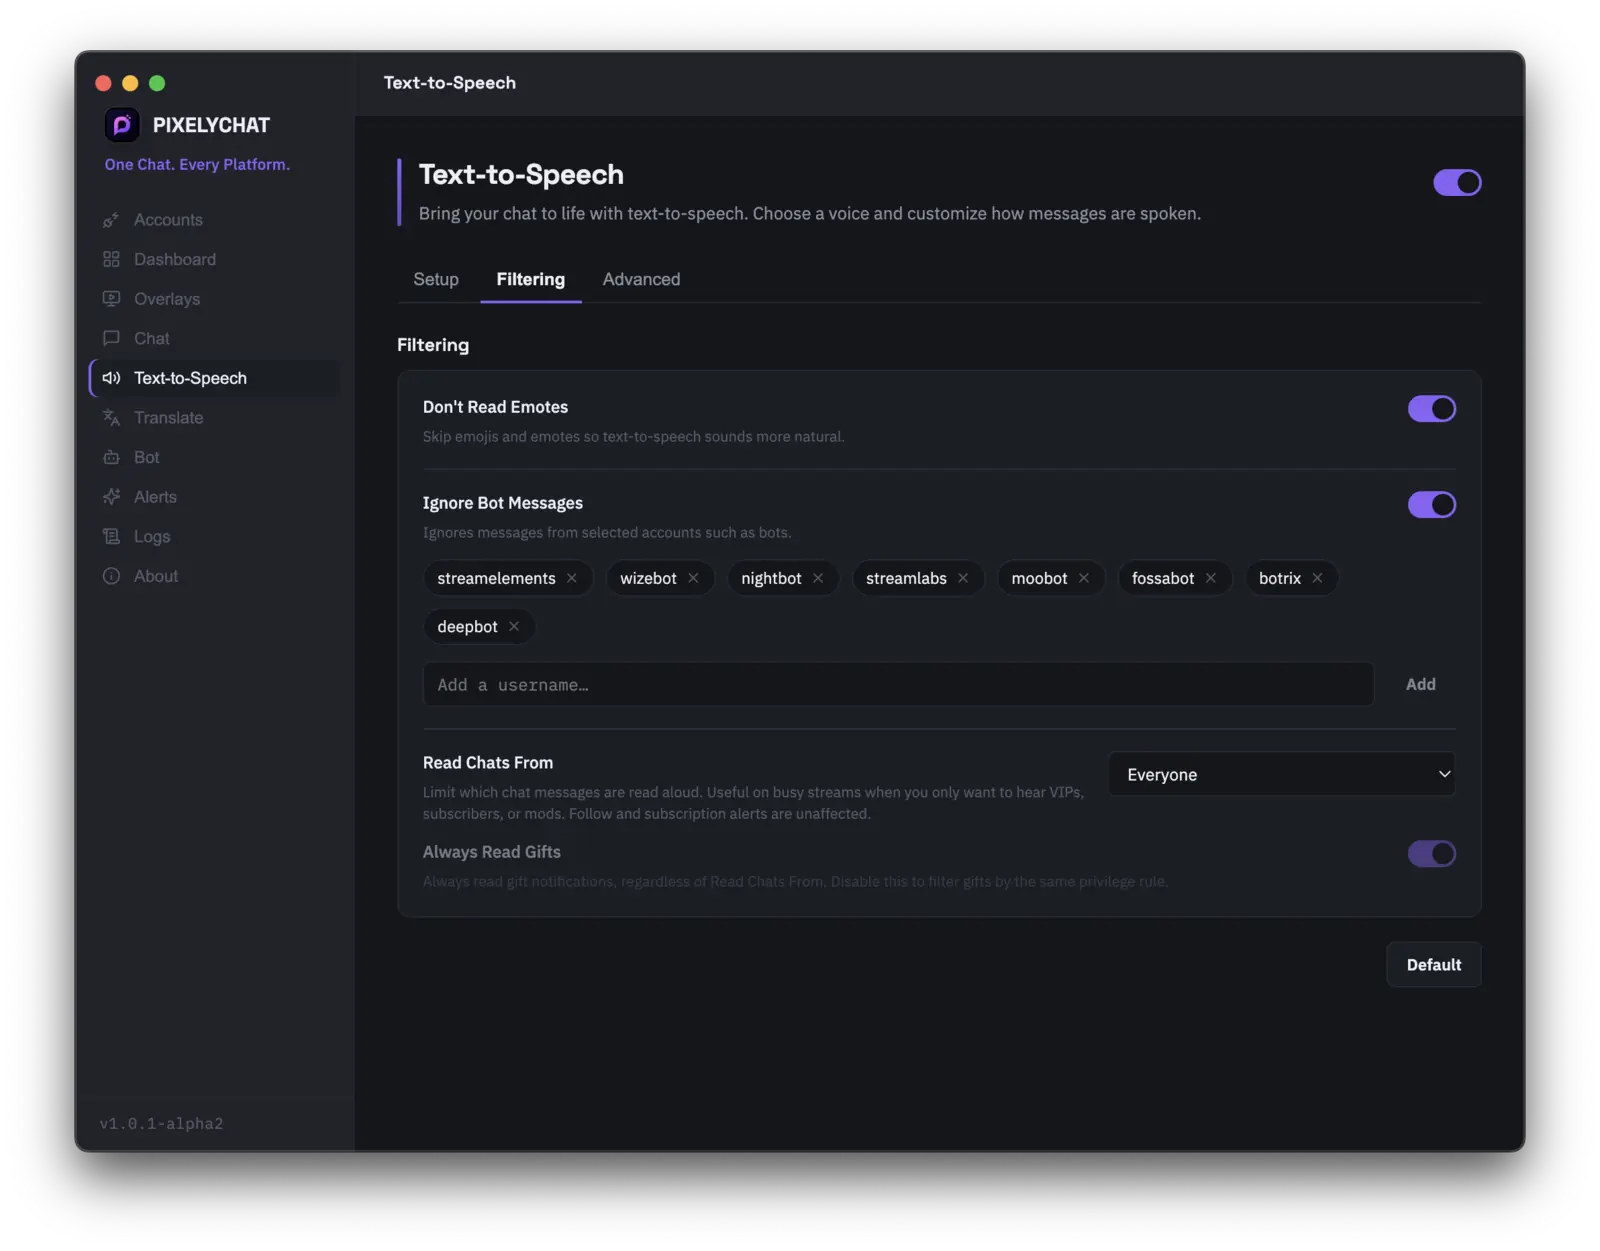
Task: Turn off Ignore Bot Messages switch
Action: [1432, 504]
